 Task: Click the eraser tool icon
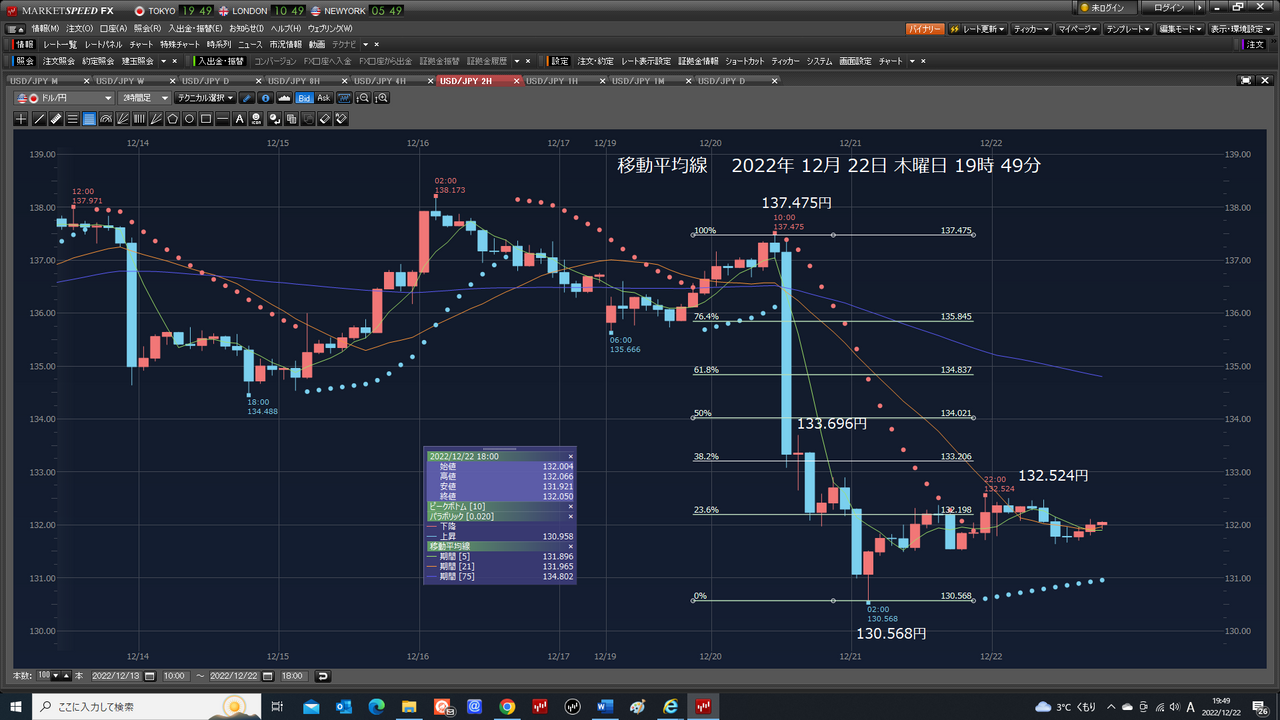325,119
